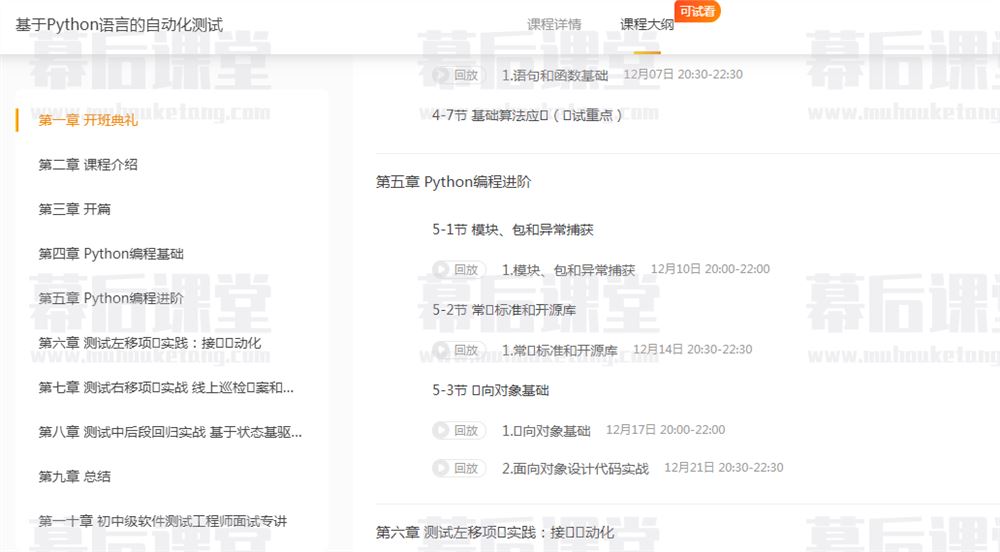Open sidebar item 第五章 Python编程进阶

111,298
